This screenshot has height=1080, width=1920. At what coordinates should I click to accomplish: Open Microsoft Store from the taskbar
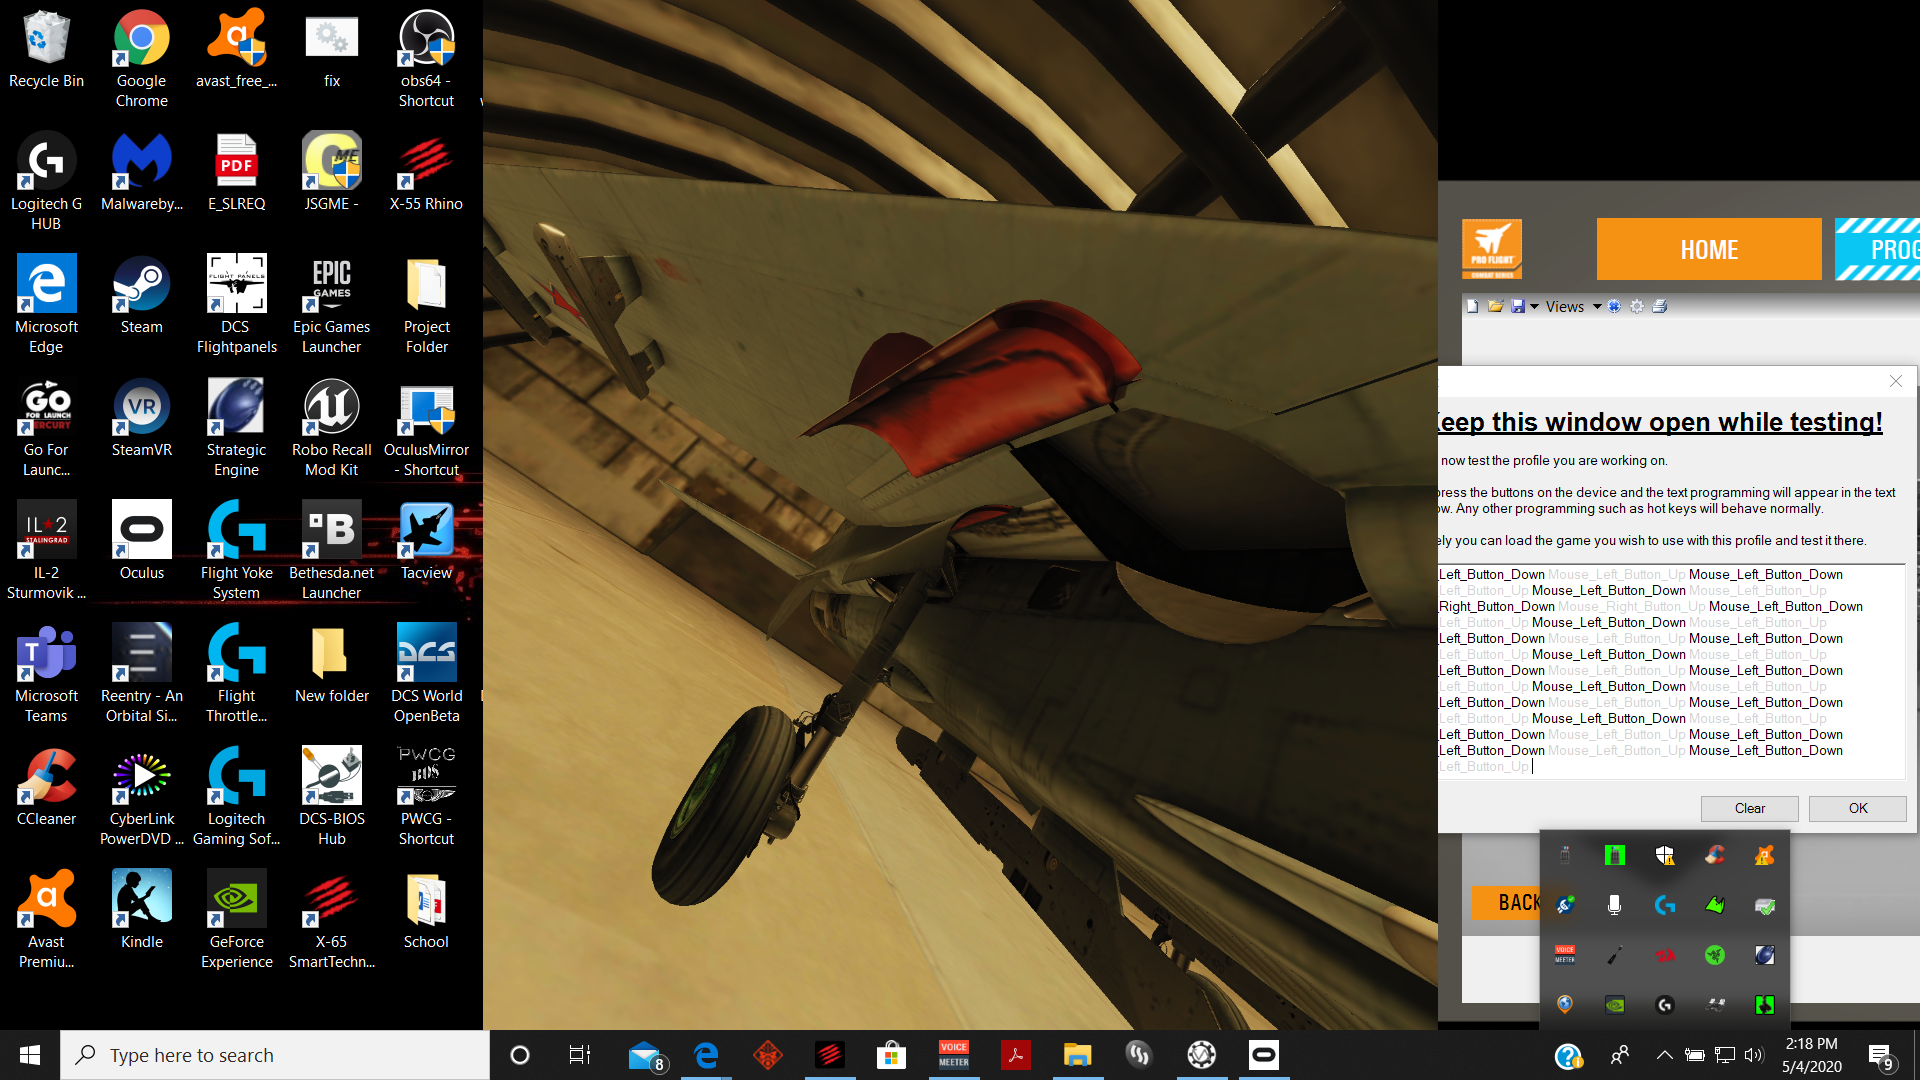pyautogui.click(x=890, y=1055)
